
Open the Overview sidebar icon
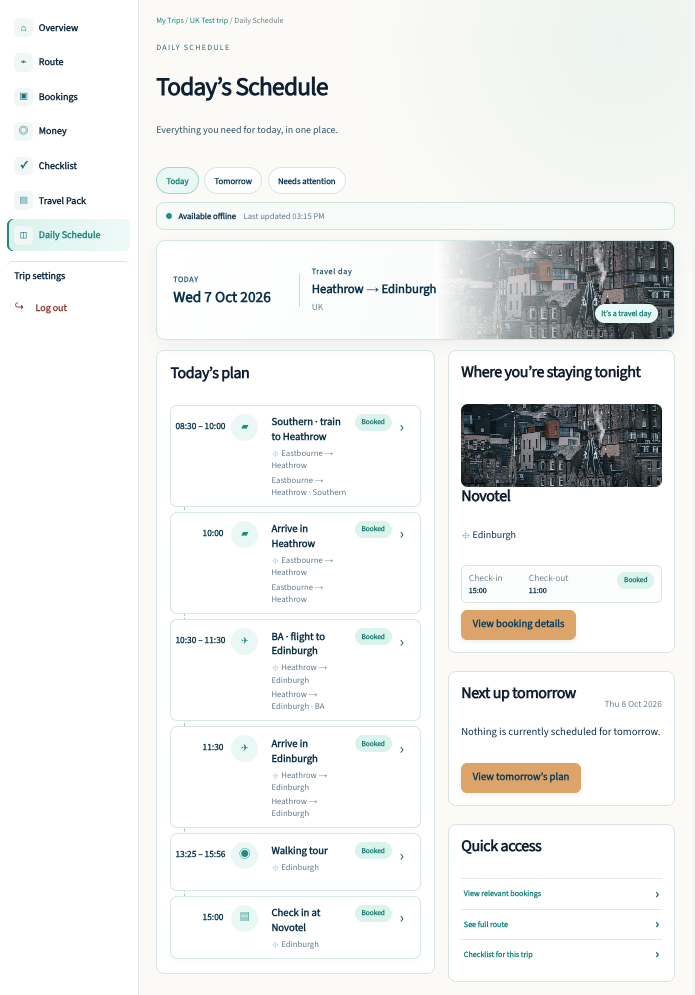pos(23,28)
